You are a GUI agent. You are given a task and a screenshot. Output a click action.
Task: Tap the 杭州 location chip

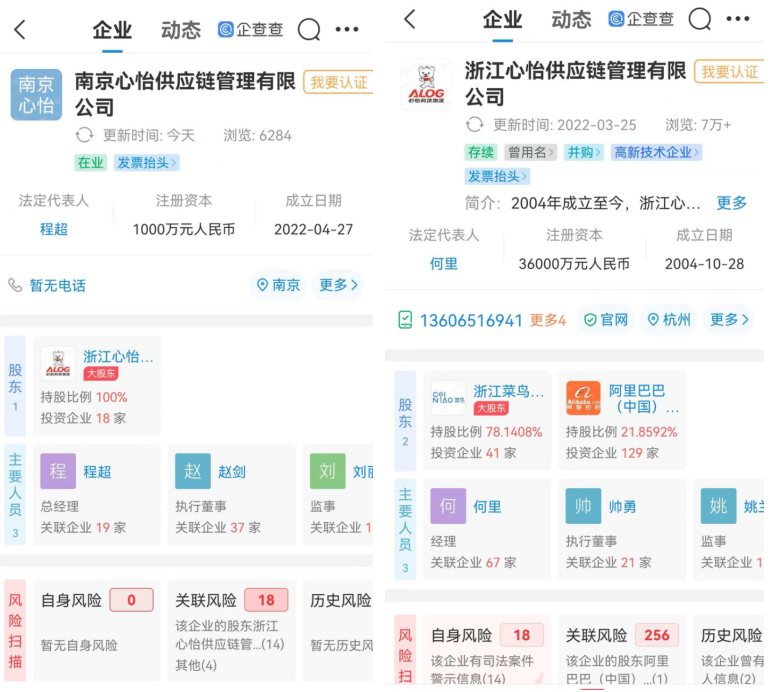[x=669, y=319]
